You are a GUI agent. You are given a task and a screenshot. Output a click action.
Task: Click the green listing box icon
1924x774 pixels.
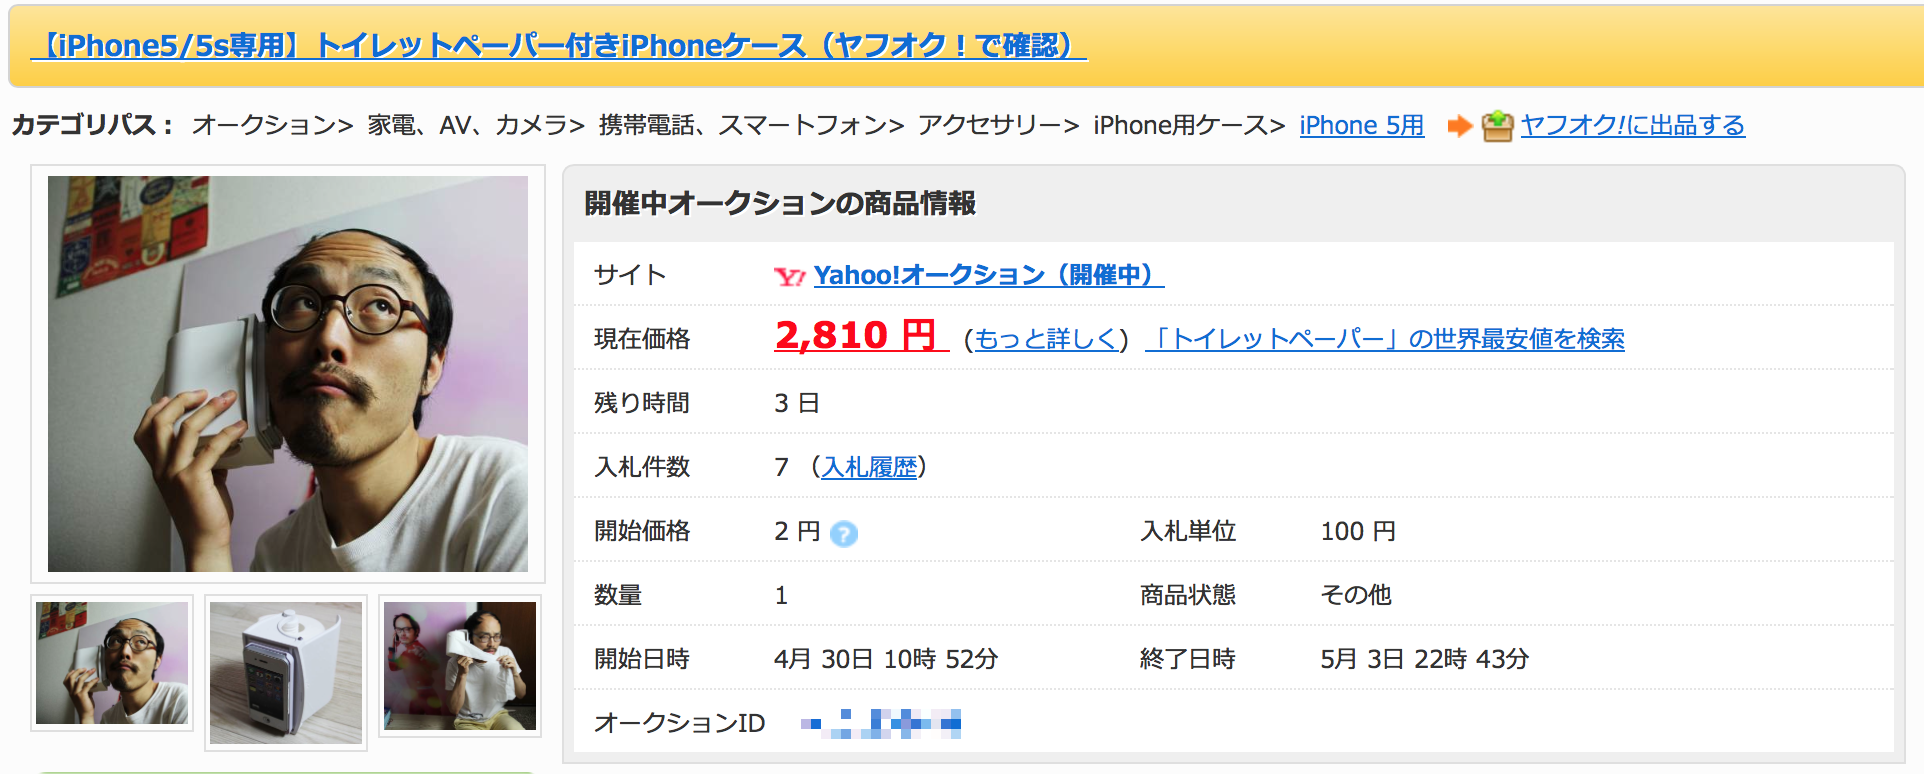tap(1497, 126)
